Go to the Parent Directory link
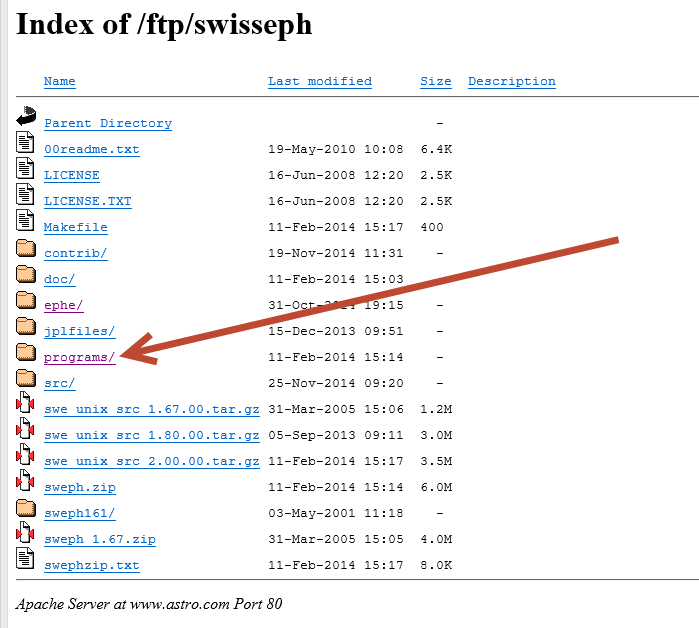 click(107, 124)
